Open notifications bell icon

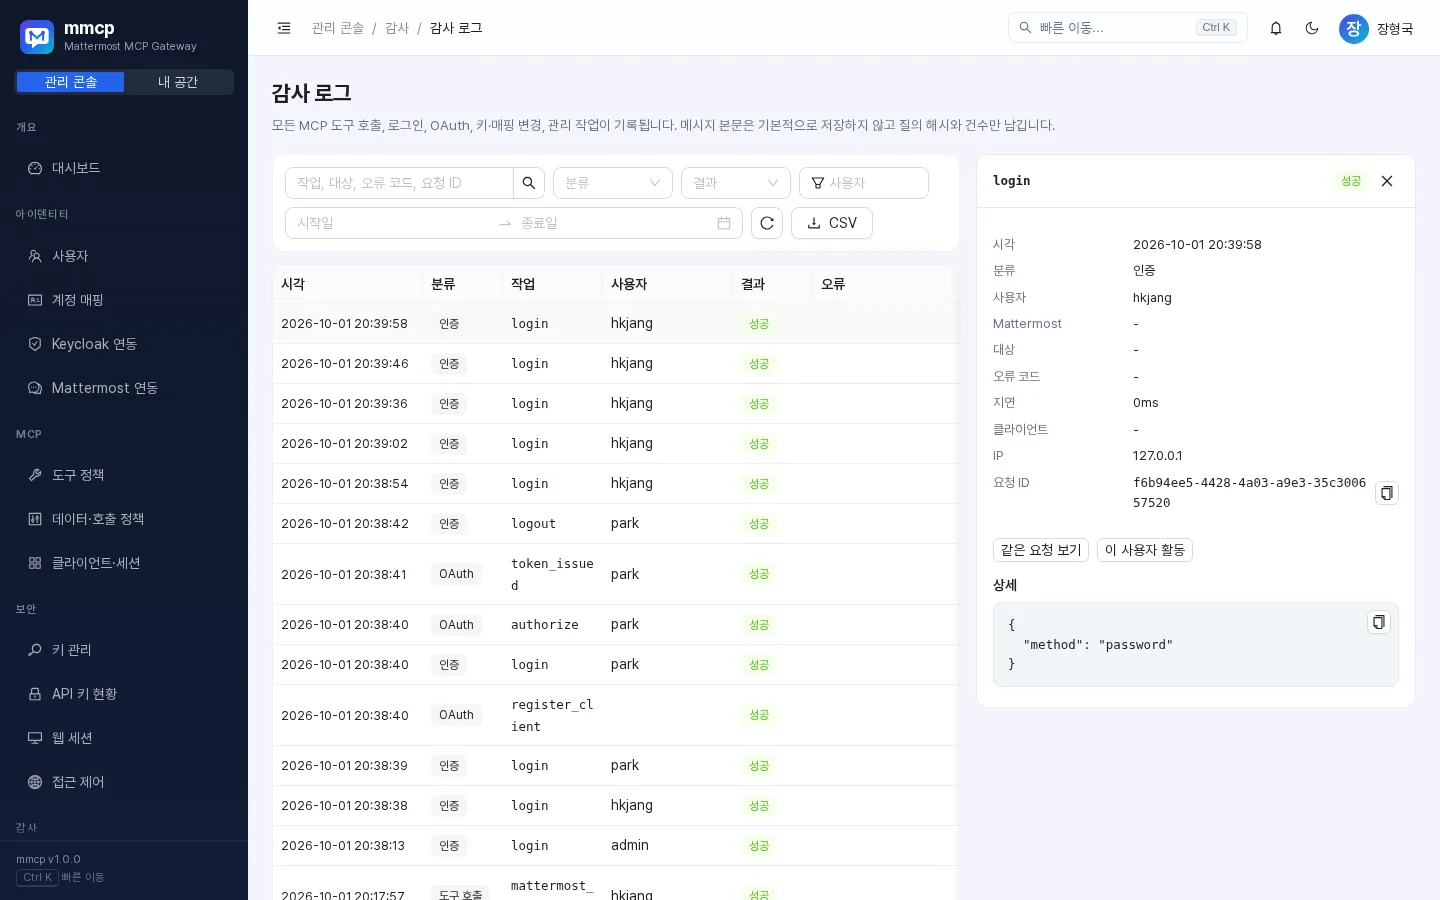1276,28
